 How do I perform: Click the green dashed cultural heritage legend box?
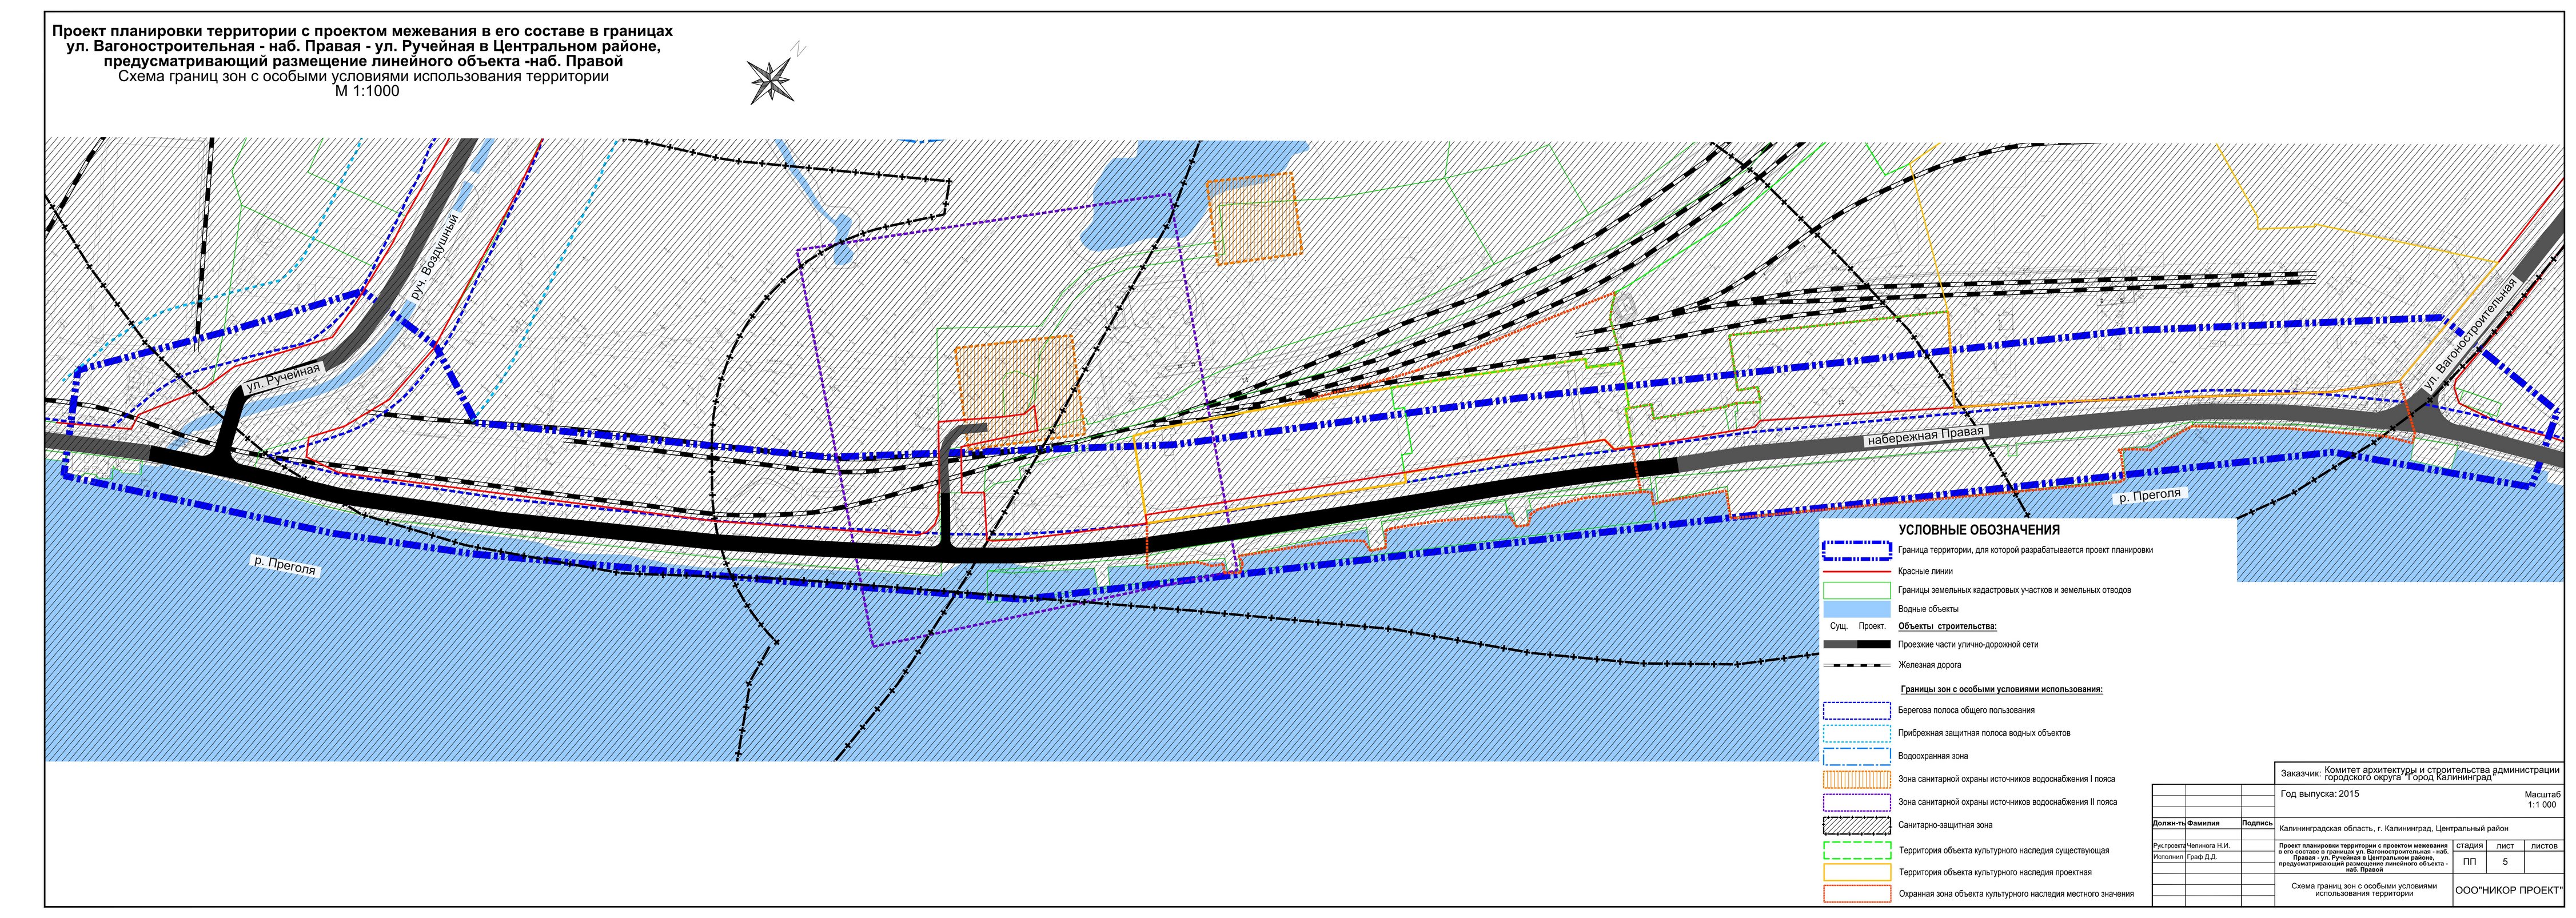(x=1856, y=850)
